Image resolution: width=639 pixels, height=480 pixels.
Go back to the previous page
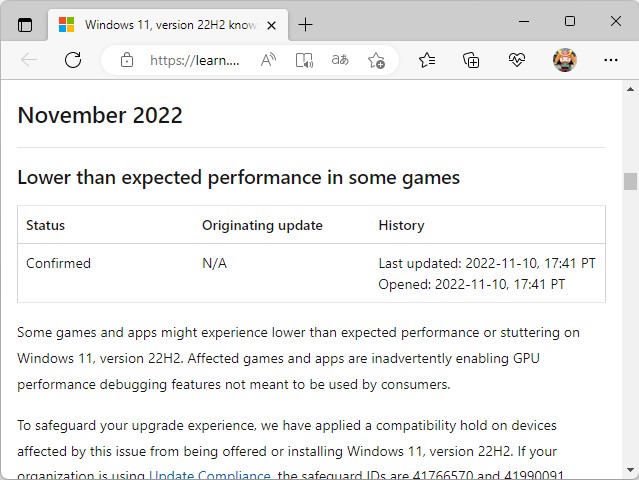(29, 60)
